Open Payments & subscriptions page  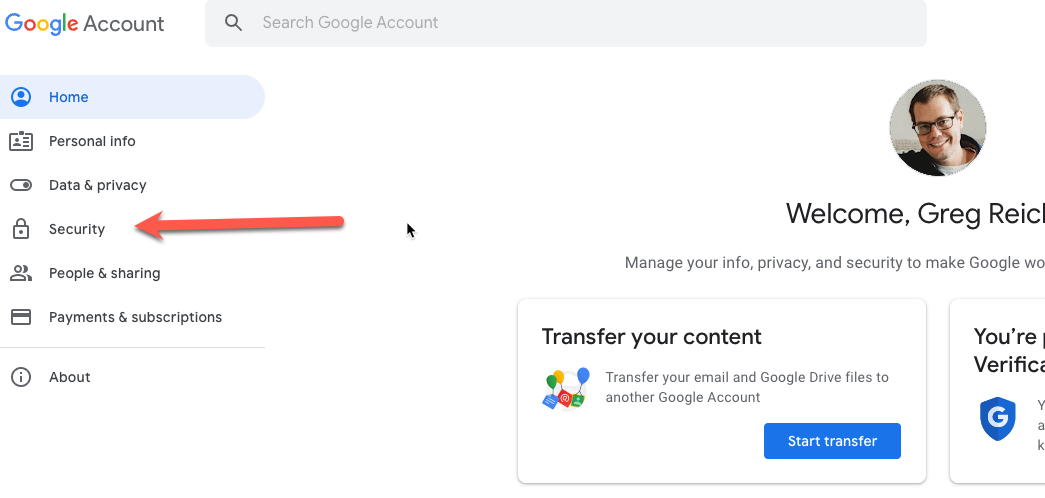[135, 317]
